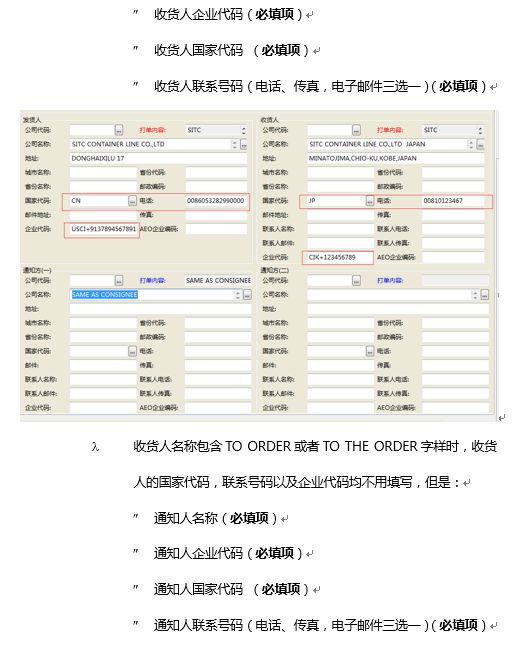Edit the CIK+123456789 enterprise code field

tap(341, 257)
